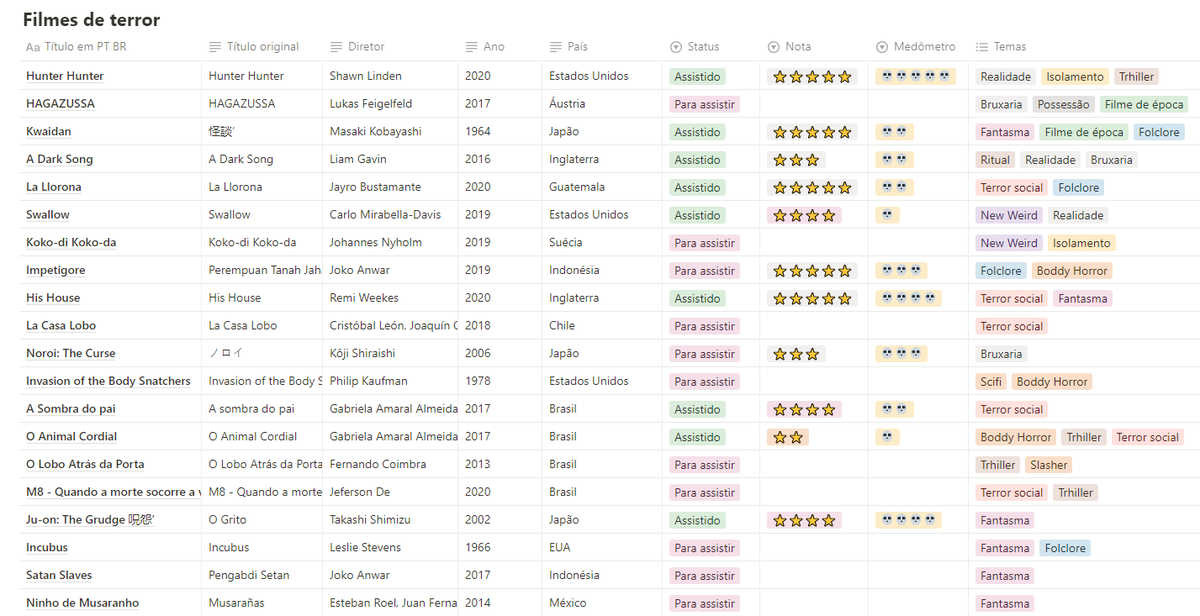Select the Boddy Horror tag on Impetigore

(x=1072, y=271)
